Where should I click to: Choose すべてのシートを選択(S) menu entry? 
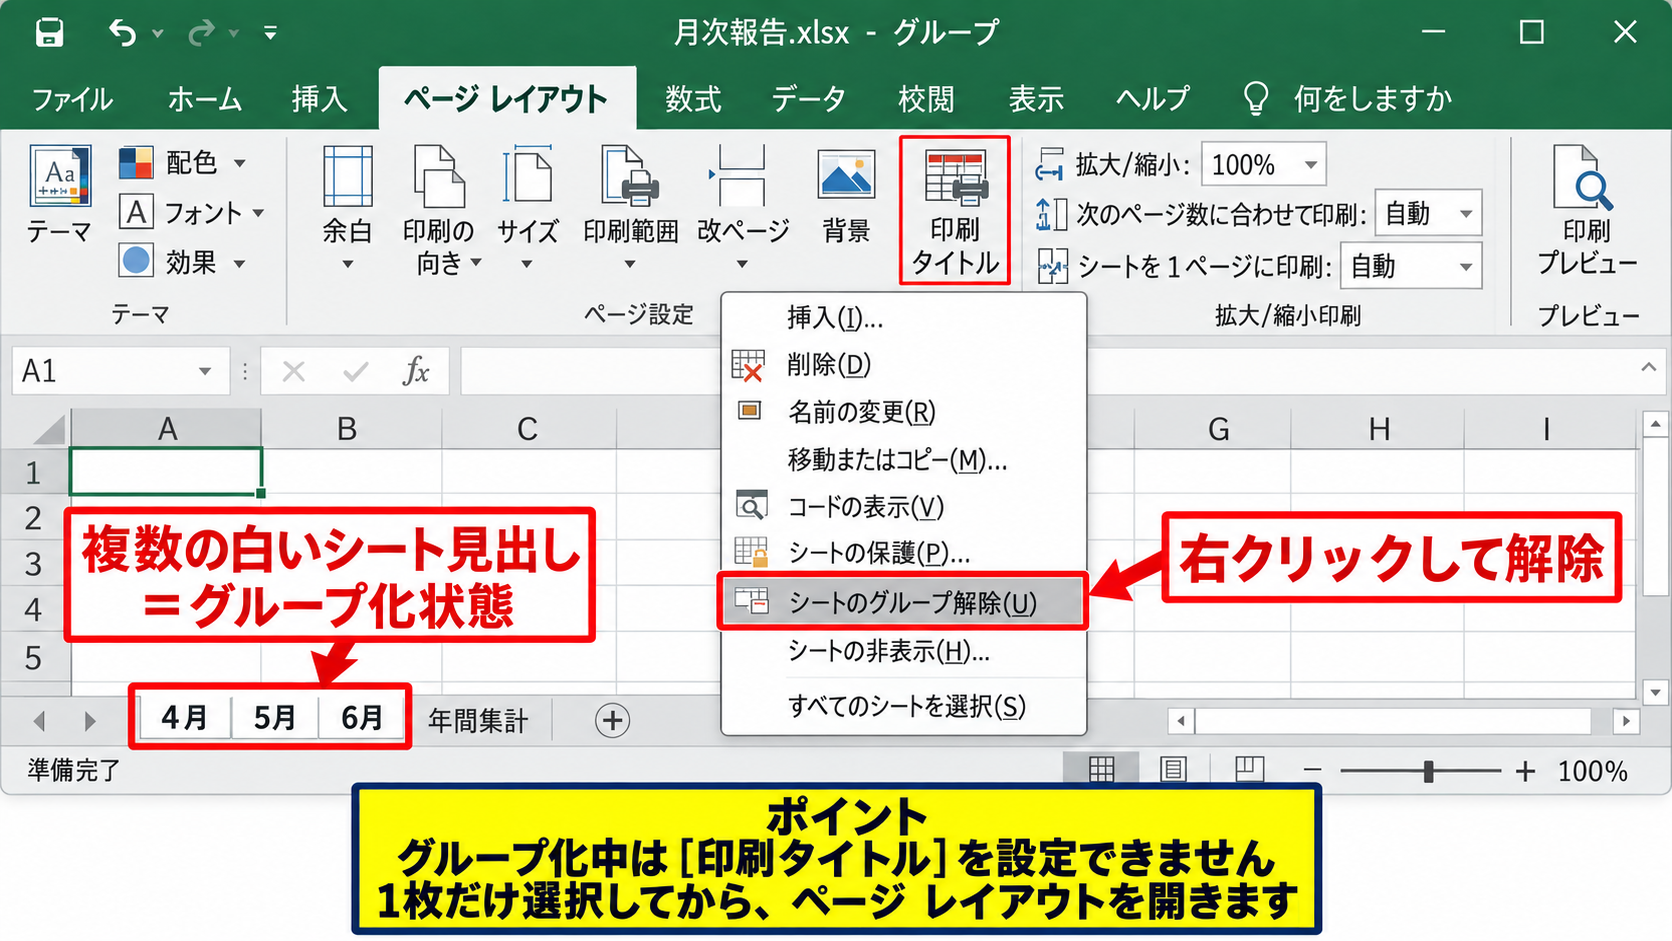903,706
